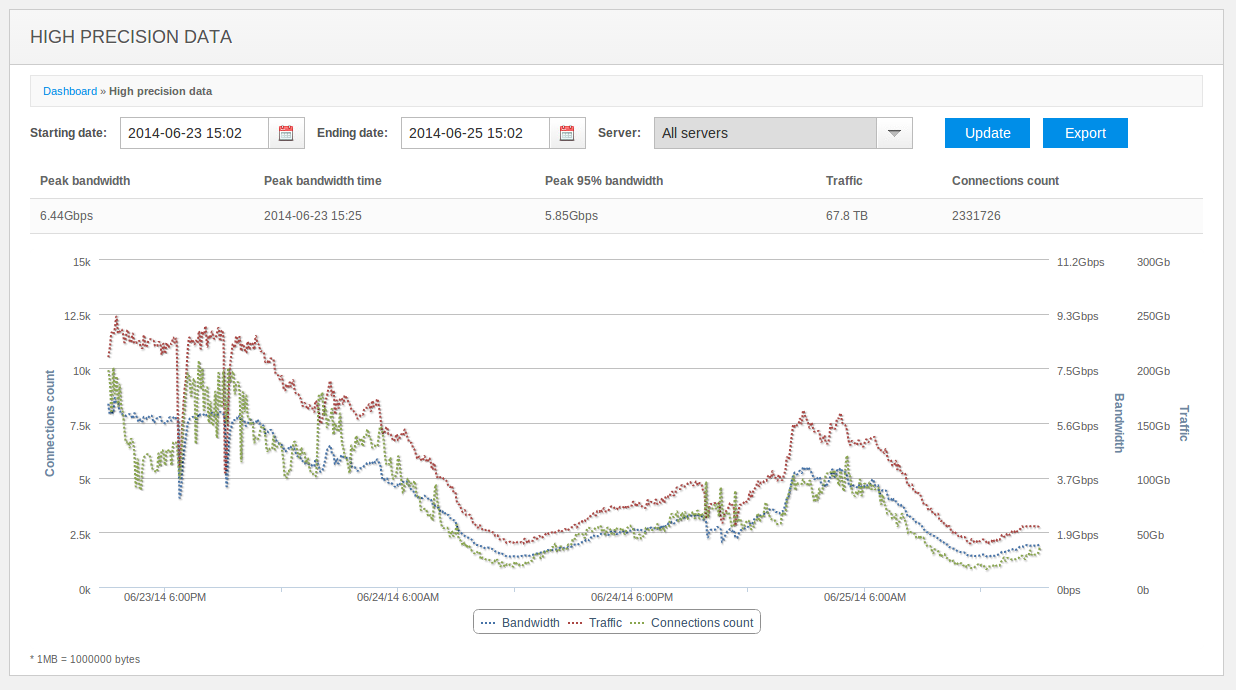Navigate to Dashboard via breadcrumb
1236x690 pixels.
(x=70, y=91)
